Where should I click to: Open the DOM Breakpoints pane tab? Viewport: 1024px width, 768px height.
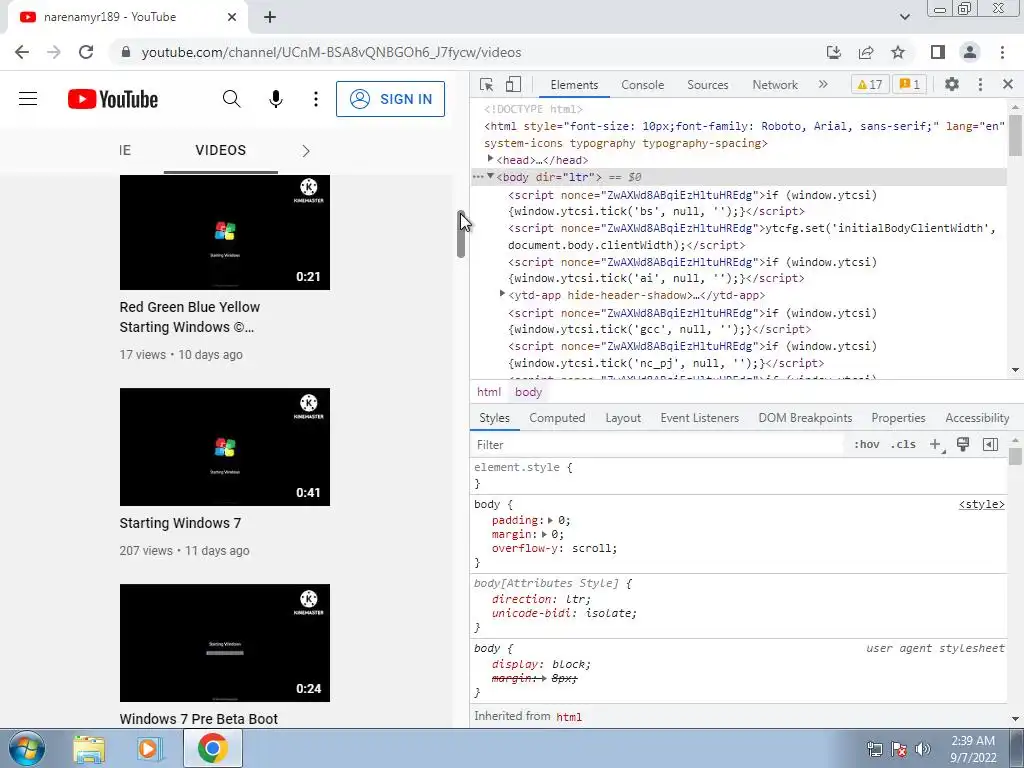pyautogui.click(x=805, y=418)
